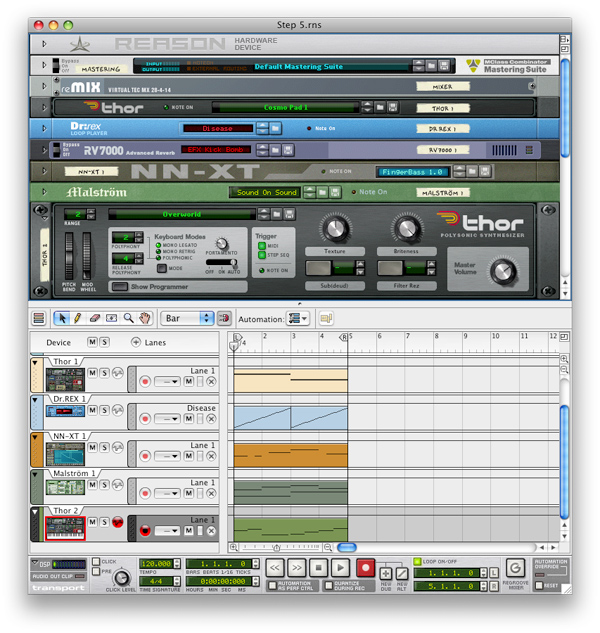
Task: Mute the Malström 1 track
Action: pos(92,484)
